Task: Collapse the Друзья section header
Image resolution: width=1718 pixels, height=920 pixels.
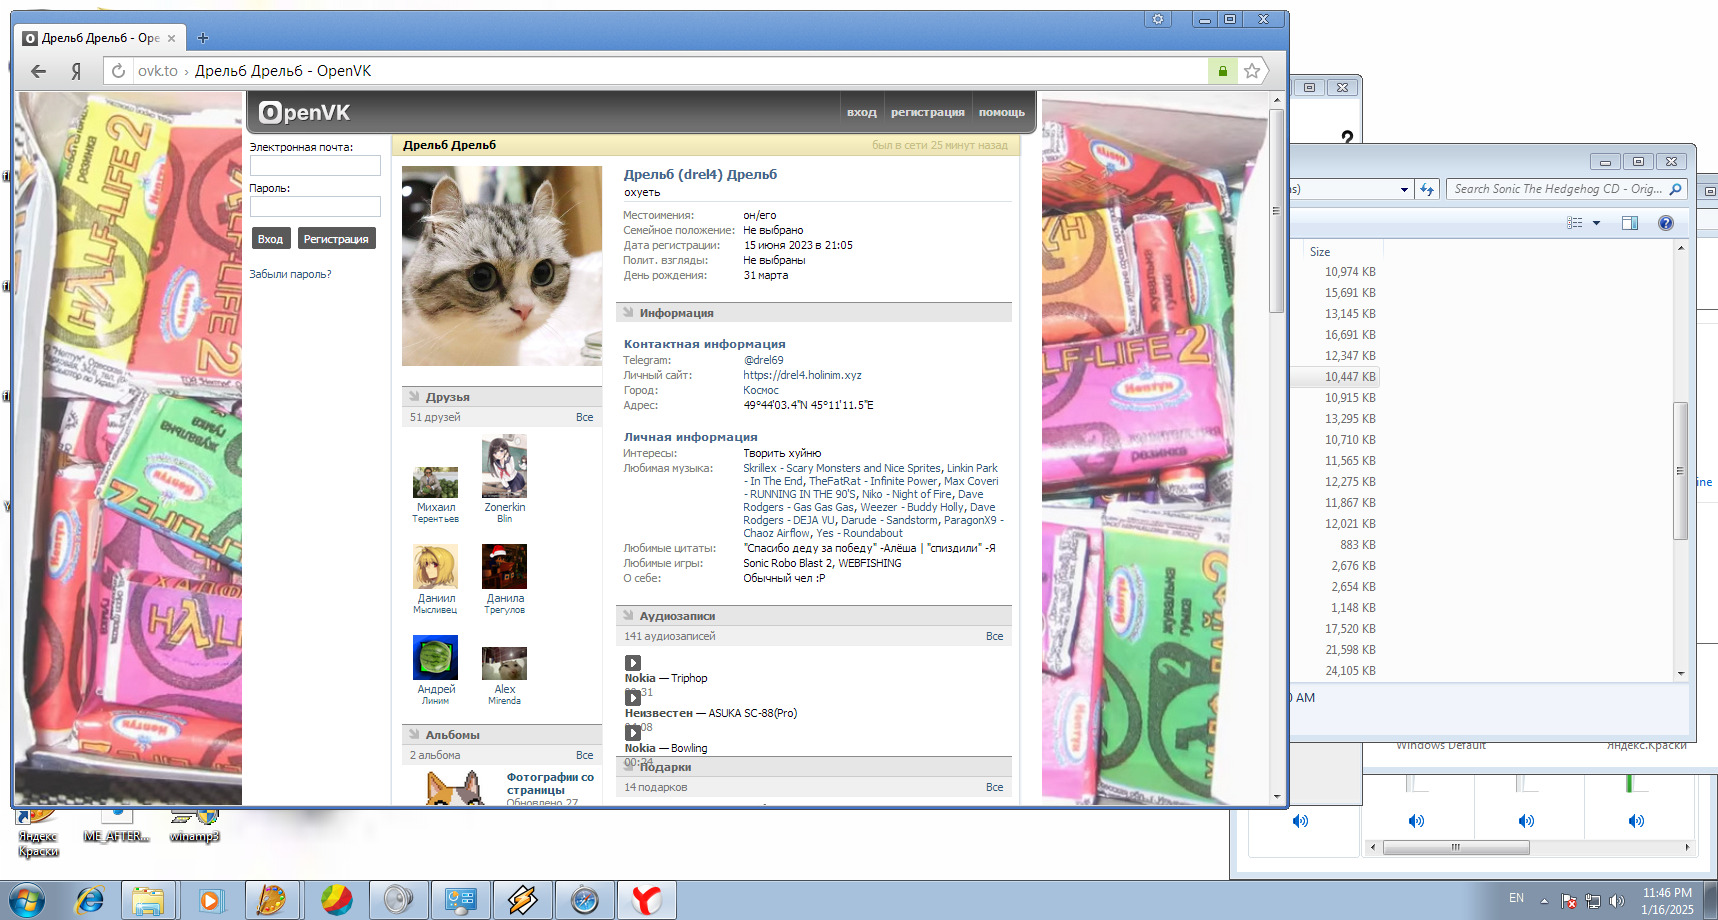Action: (x=502, y=397)
